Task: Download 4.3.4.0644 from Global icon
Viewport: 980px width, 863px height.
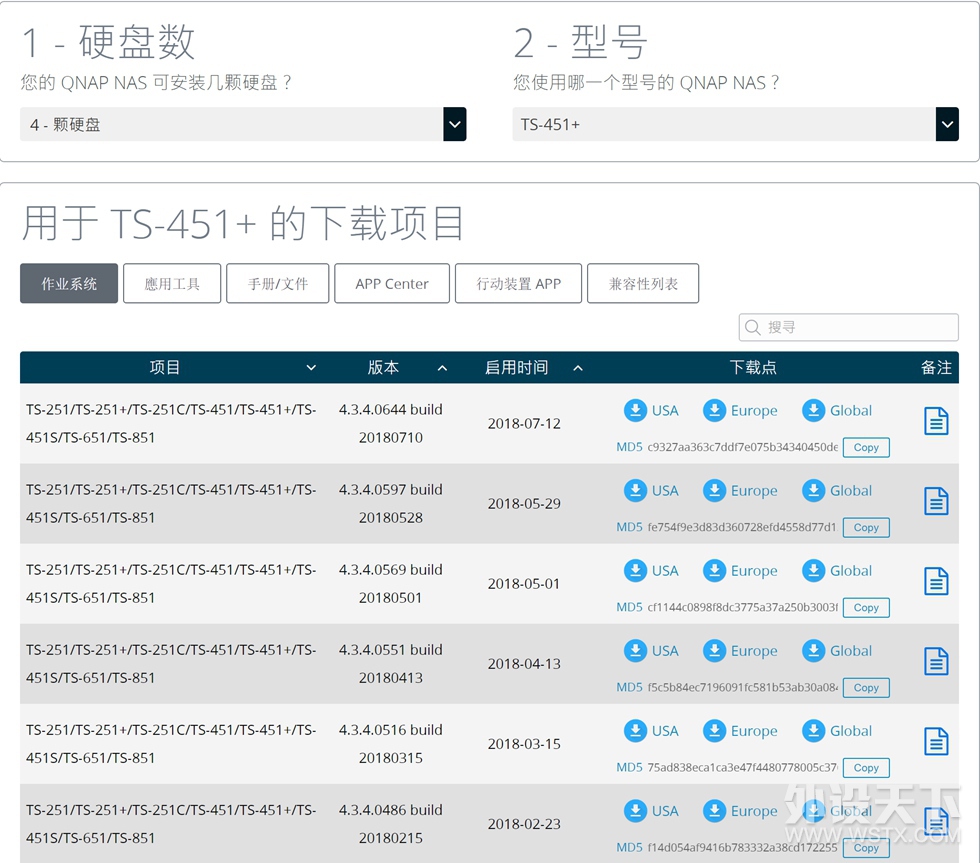Action: click(813, 411)
